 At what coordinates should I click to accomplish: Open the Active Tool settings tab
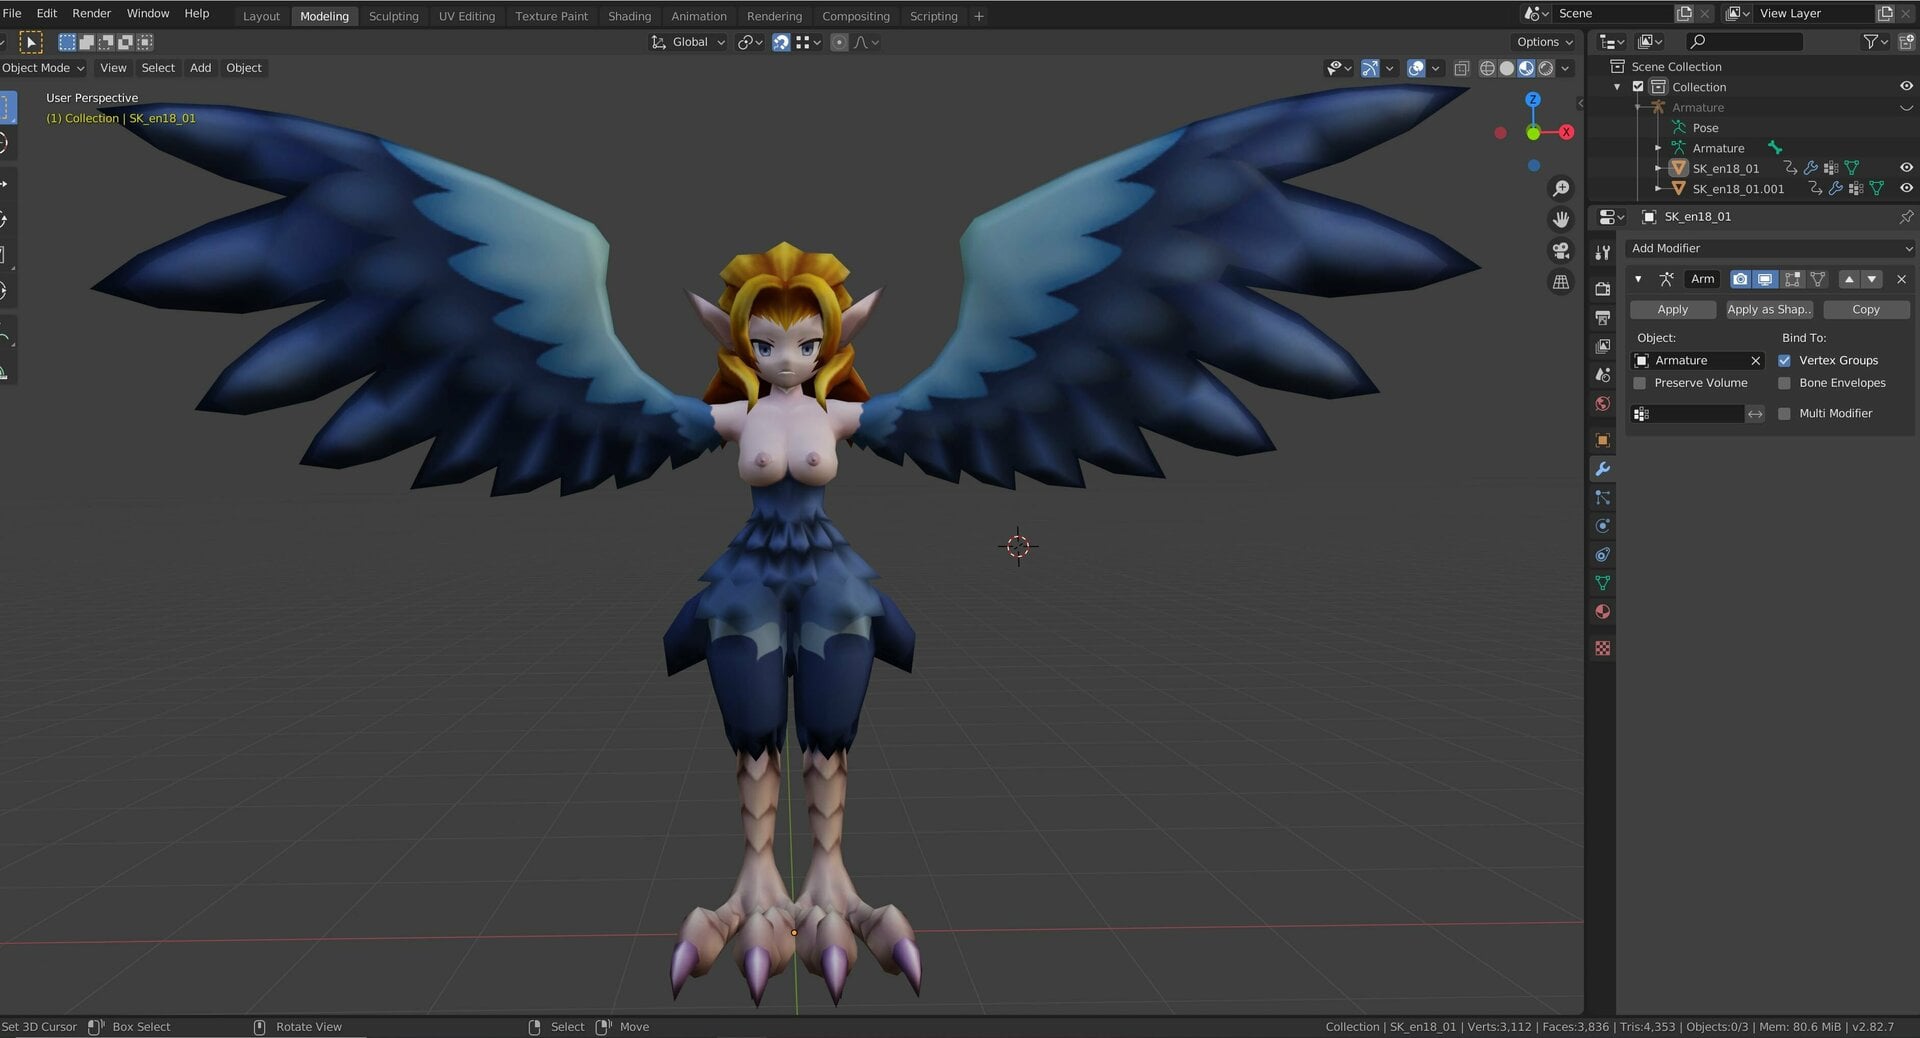click(1603, 253)
